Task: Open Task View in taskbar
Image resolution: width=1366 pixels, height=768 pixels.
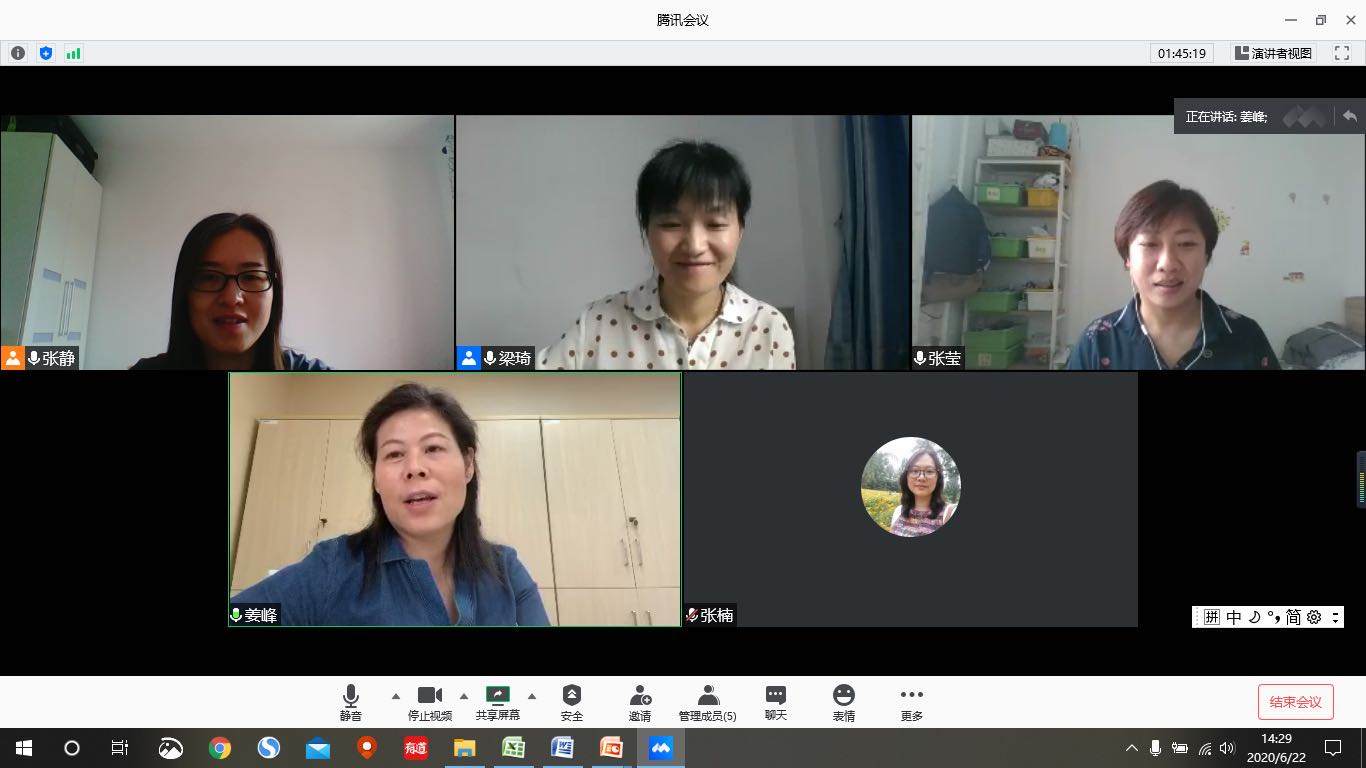Action: (x=120, y=748)
